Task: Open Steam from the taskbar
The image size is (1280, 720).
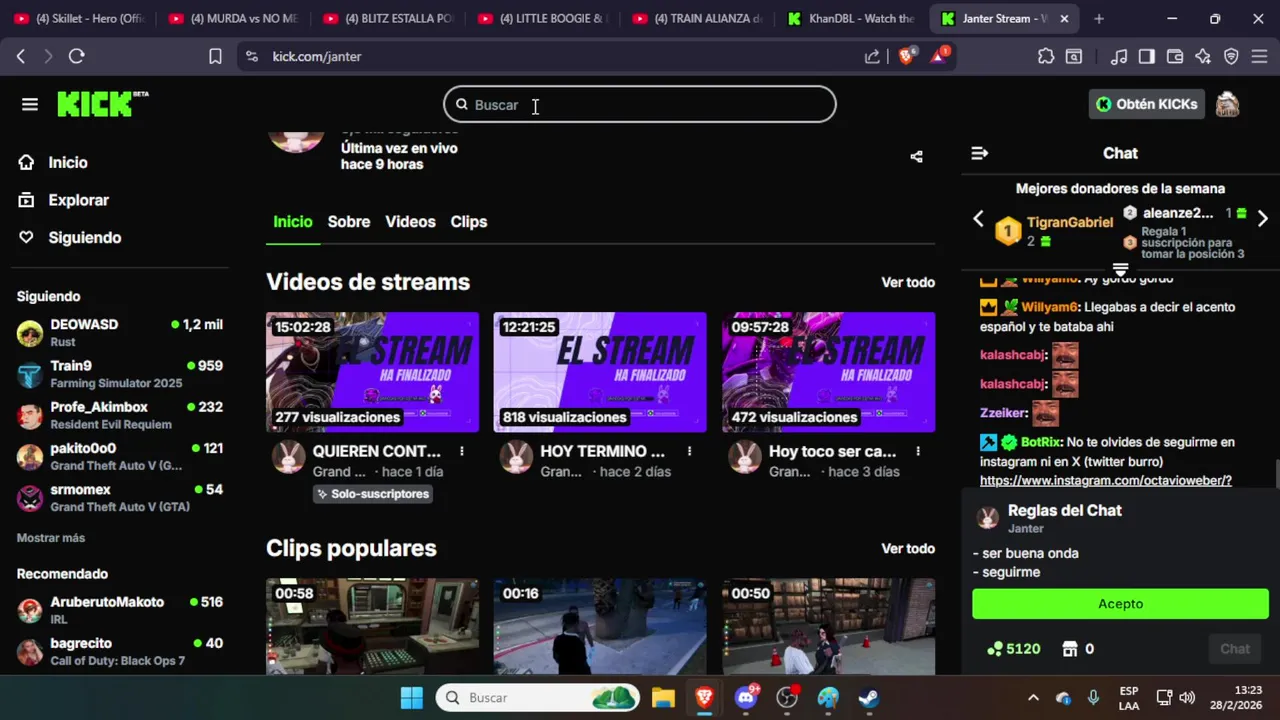Action: (869, 697)
